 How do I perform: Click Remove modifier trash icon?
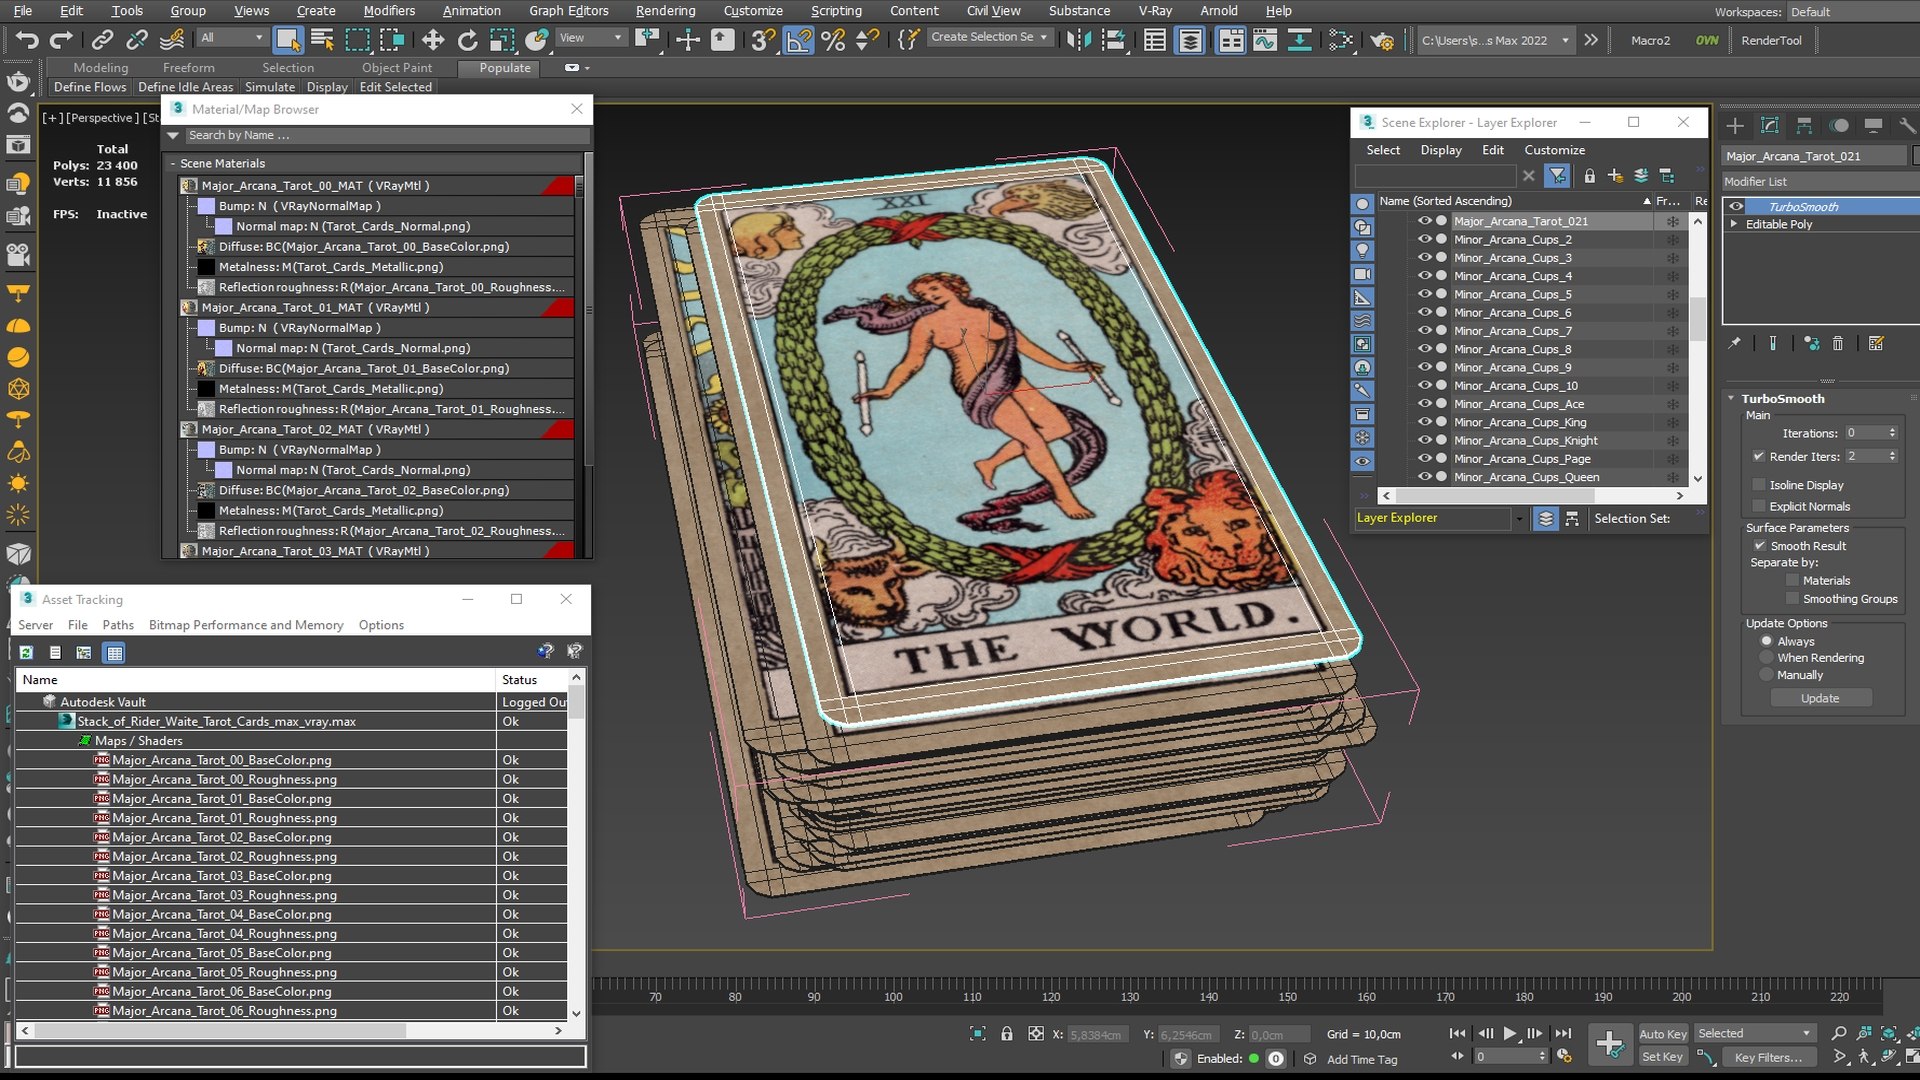coord(1837,344)
